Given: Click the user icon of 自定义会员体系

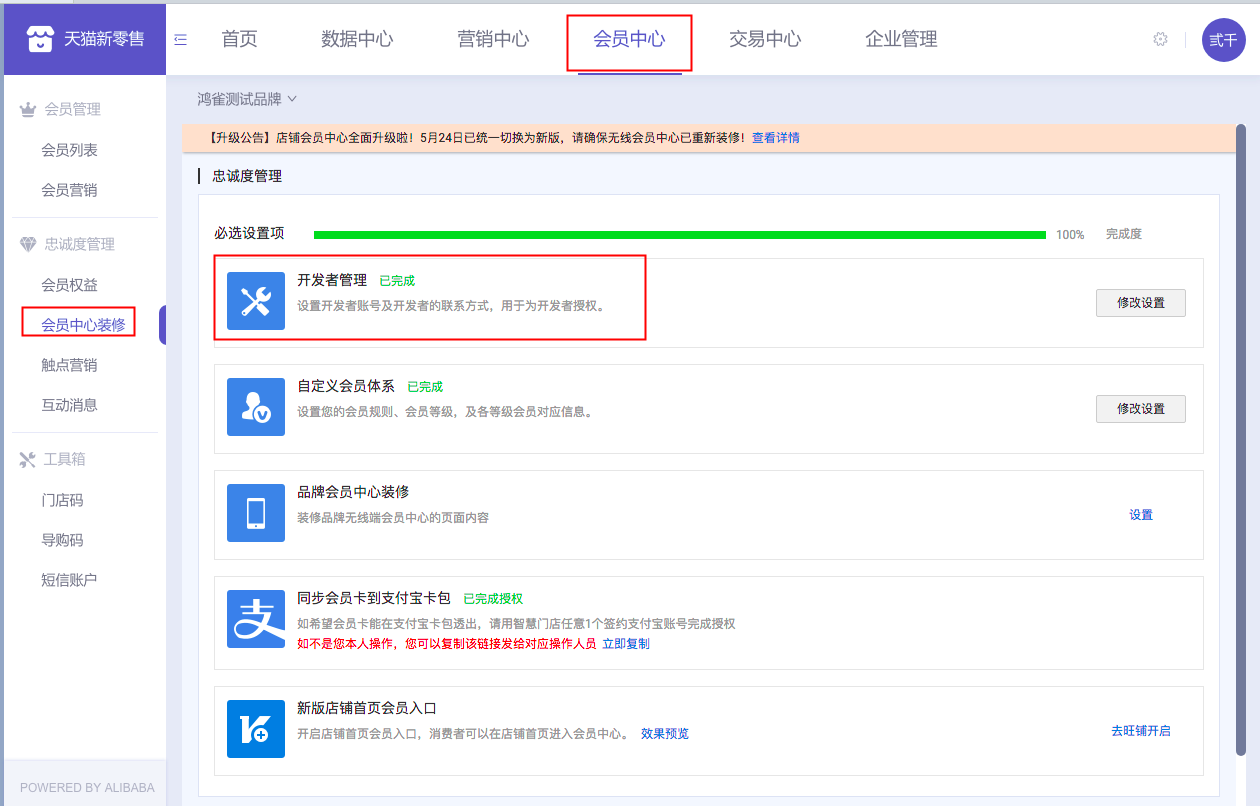Looking at the screenshot, I should [x=256, y=407].
